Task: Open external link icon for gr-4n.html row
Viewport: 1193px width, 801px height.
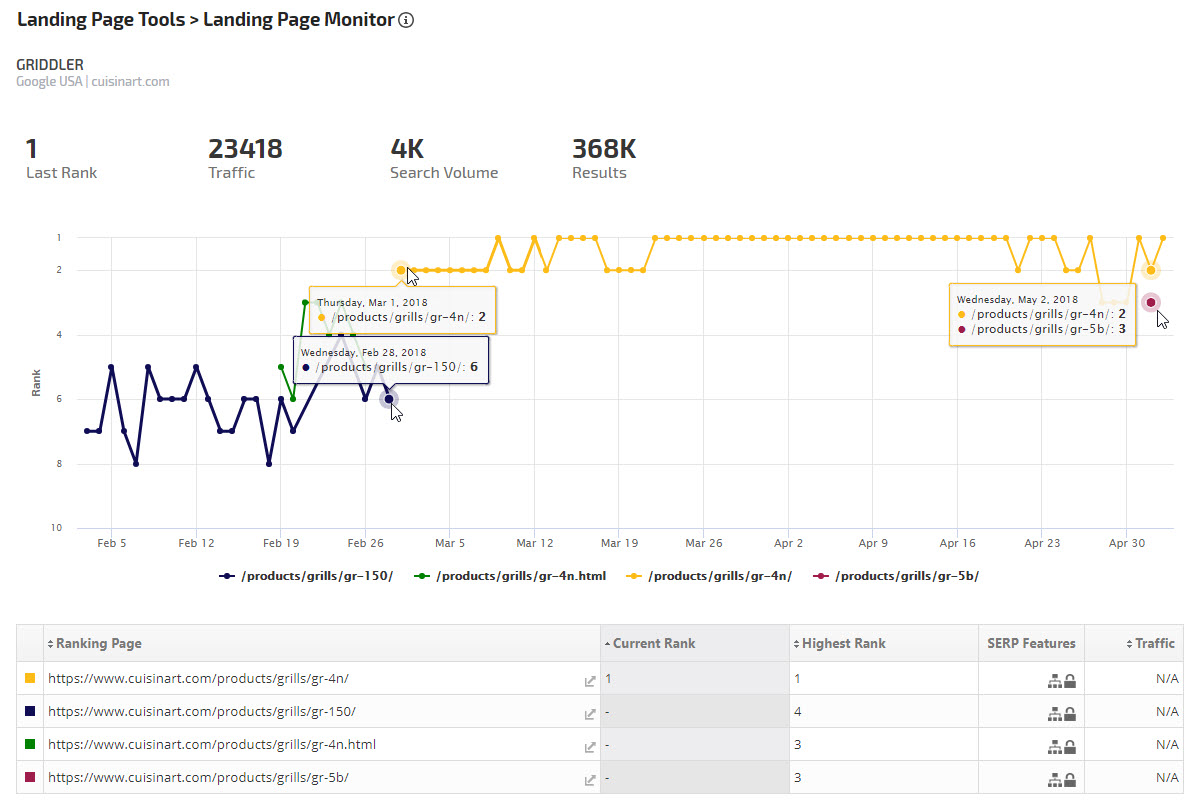Action: point(590,747)
